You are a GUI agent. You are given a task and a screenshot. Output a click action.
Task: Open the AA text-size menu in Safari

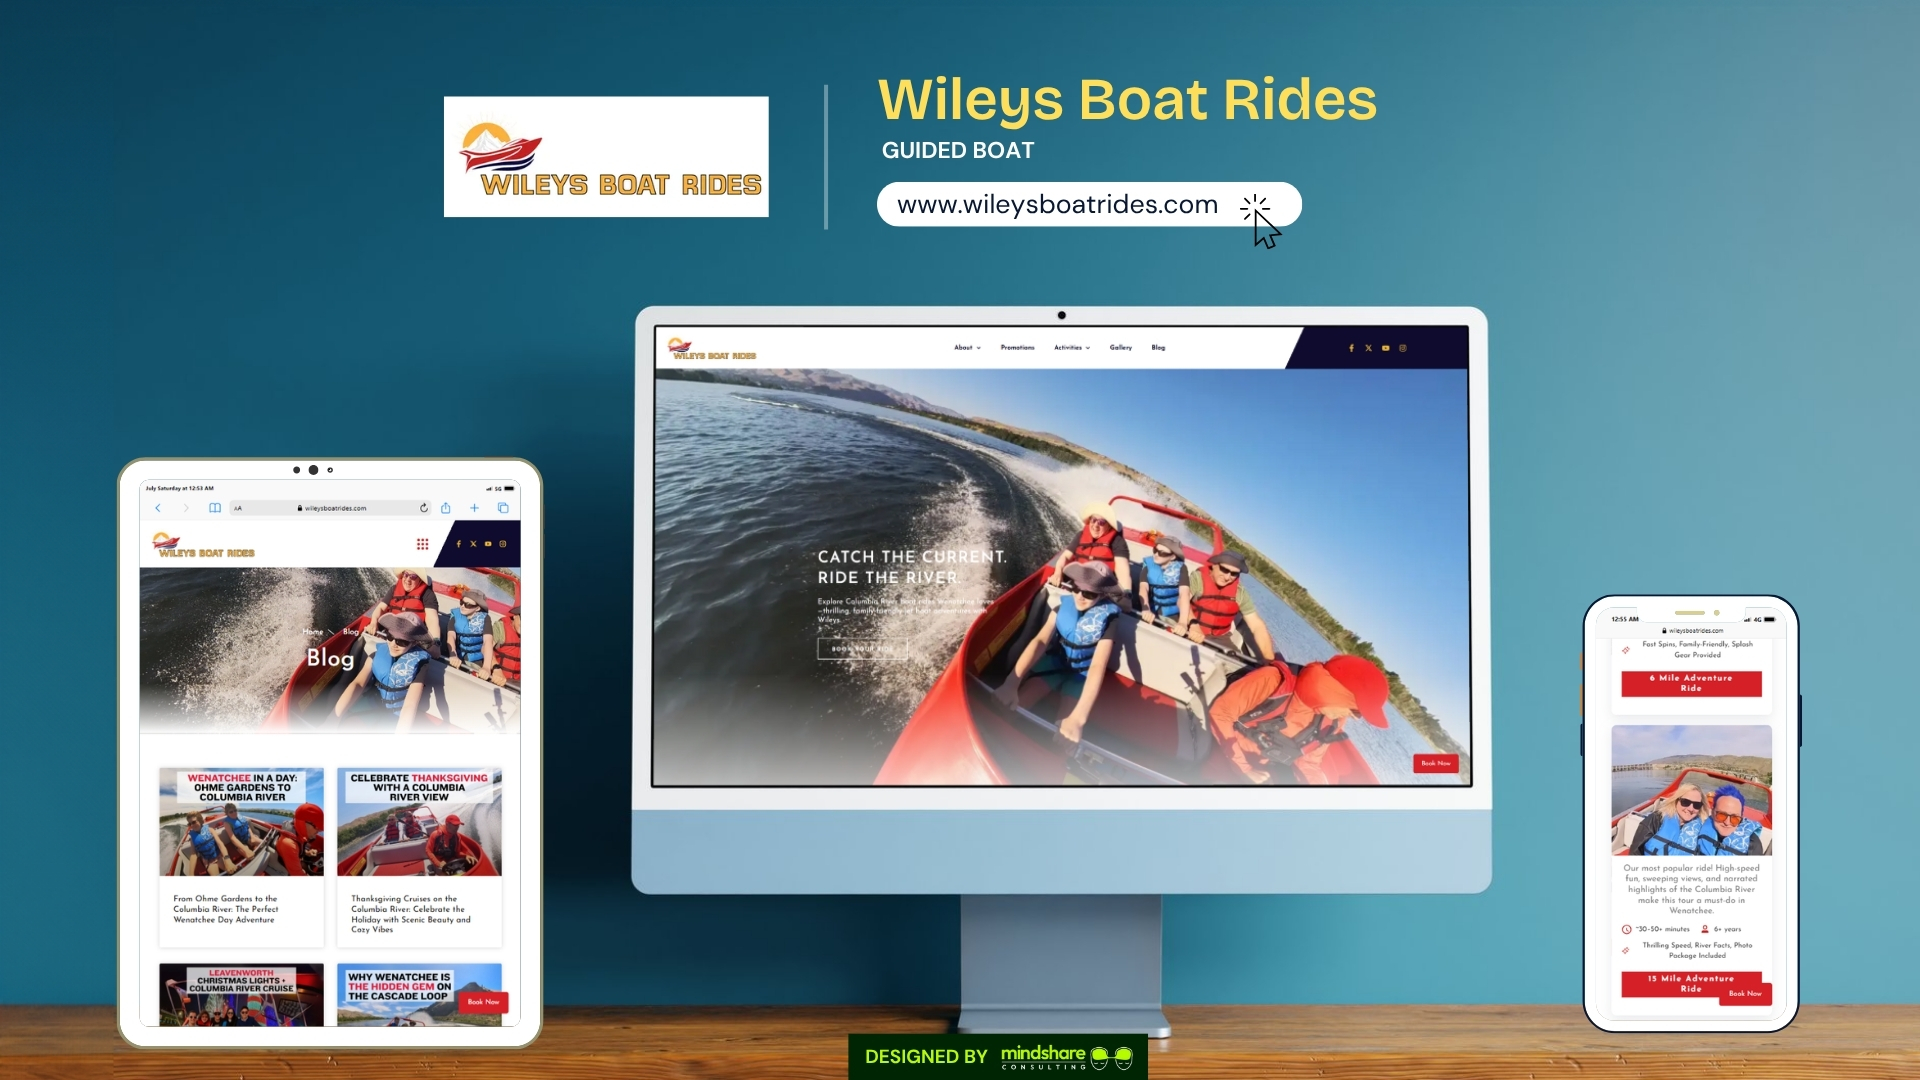click(237, 507)
